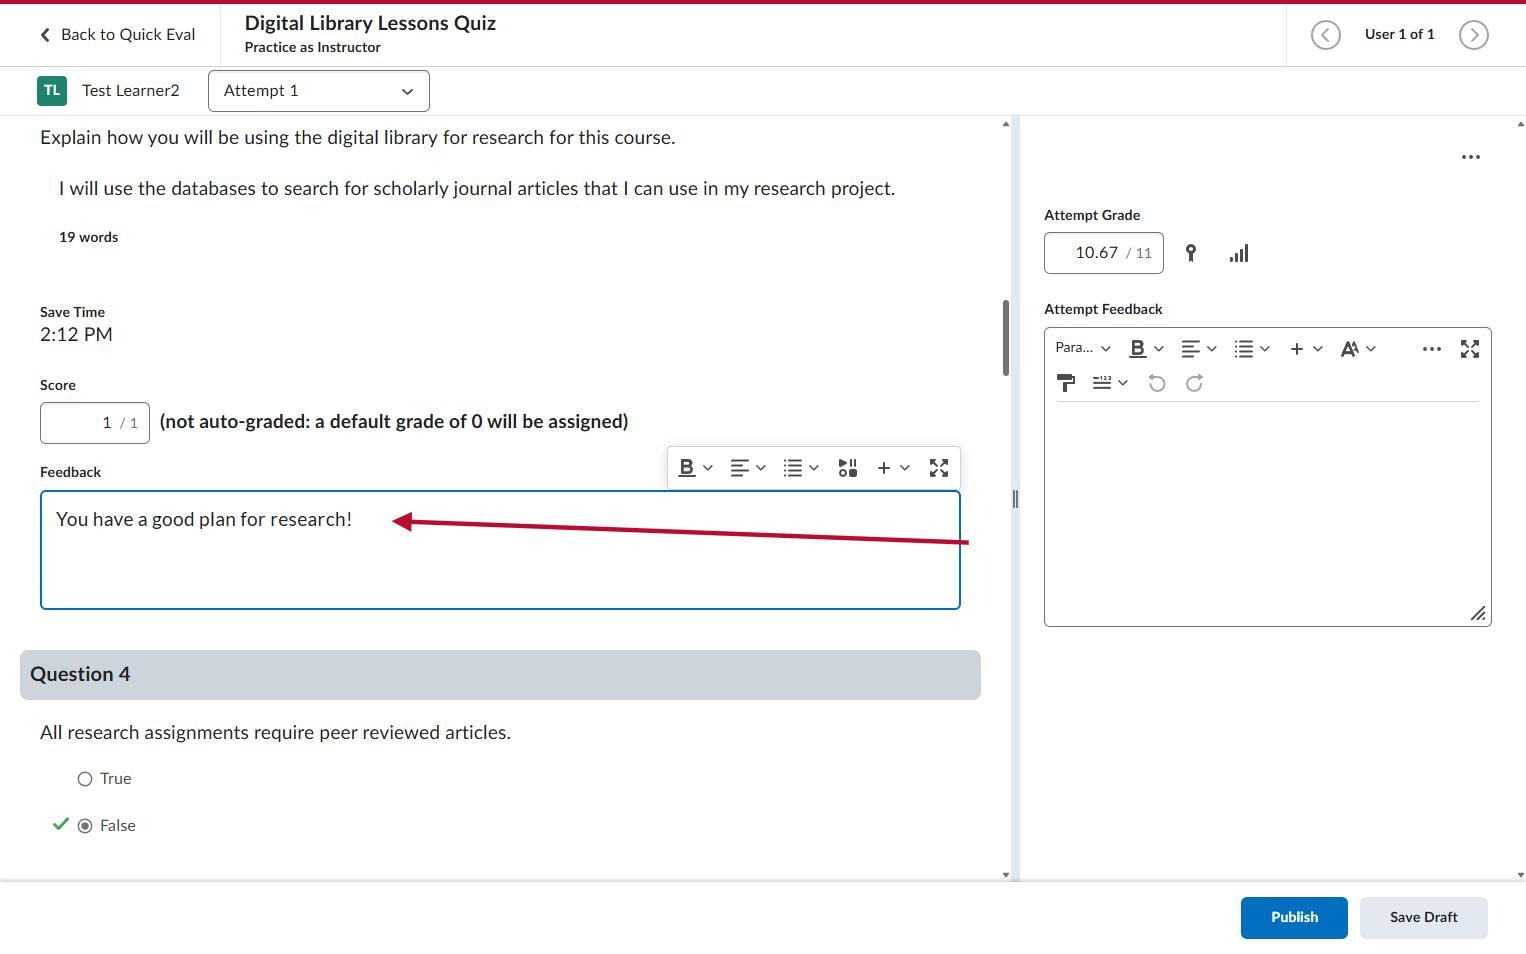Click the '19 words' count text
Screen dimensions: 1526x954
(x=89, y=238)
